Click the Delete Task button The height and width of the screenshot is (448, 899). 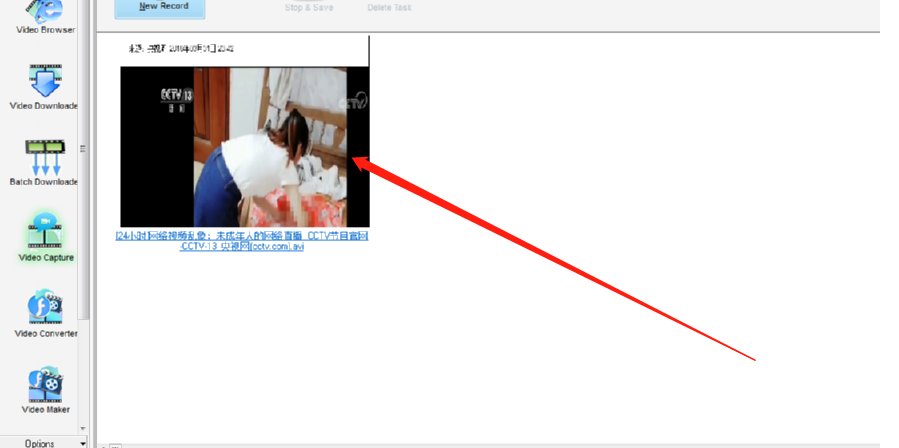389,7
